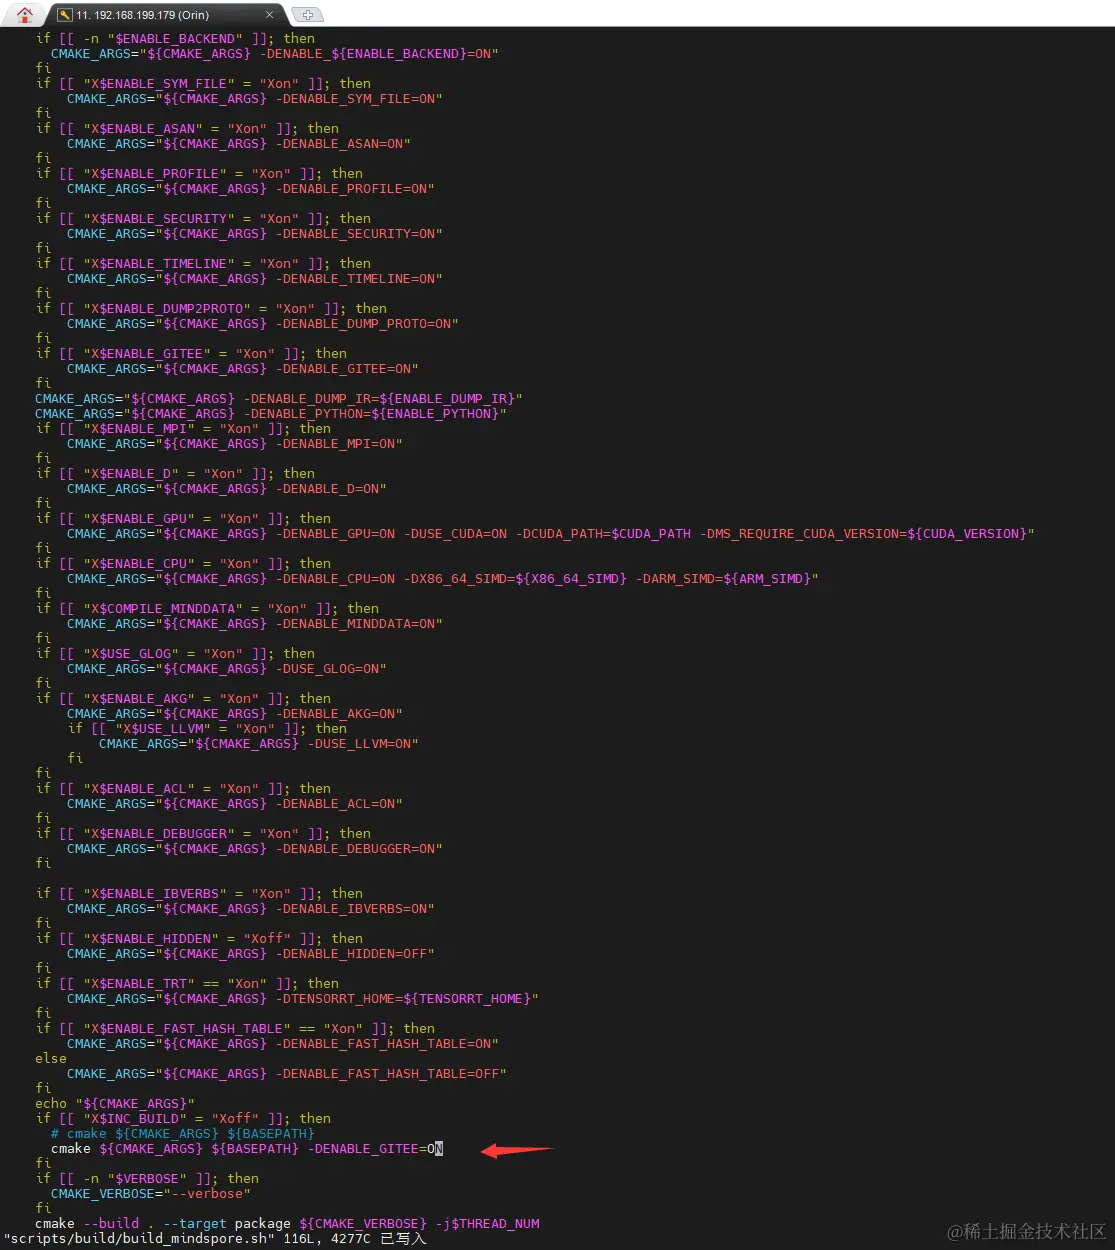This screenshot has width=1115, height=1250.
Task: Click the cmake line ending with -DENABLE_GITEE=ON
Action: point(247,1149)
